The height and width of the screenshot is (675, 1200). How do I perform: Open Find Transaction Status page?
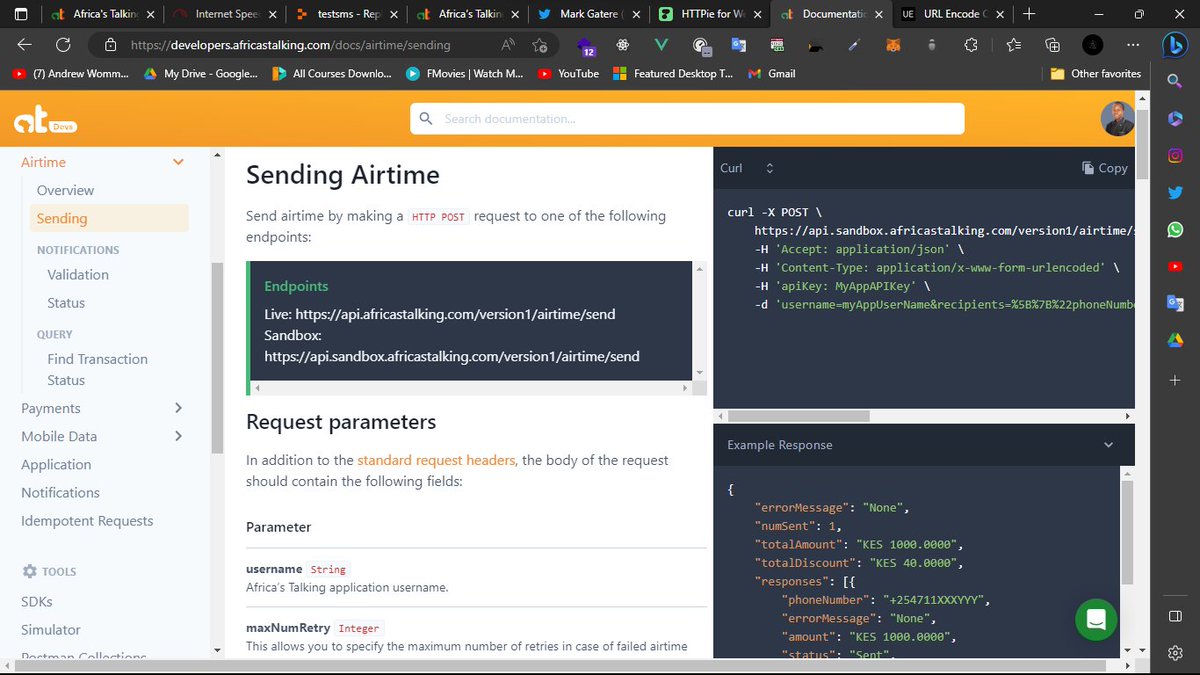pyautogui.click(x=97, y=369)
